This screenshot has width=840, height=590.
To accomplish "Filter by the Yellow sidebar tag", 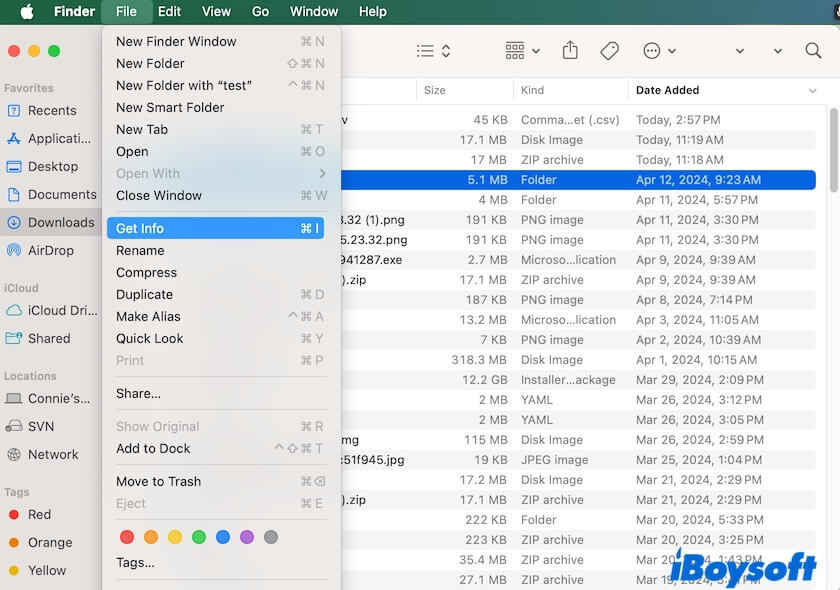I will coord(38,570).
